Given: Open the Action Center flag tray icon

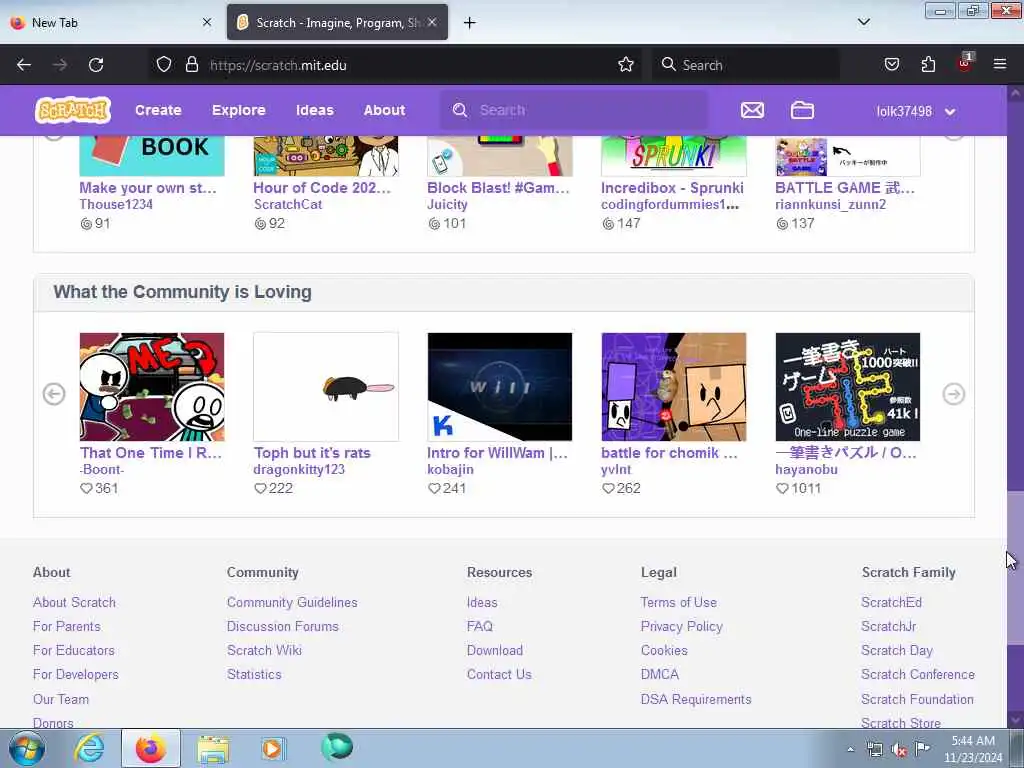Looking at the screenshot, I should click(922, 749).
